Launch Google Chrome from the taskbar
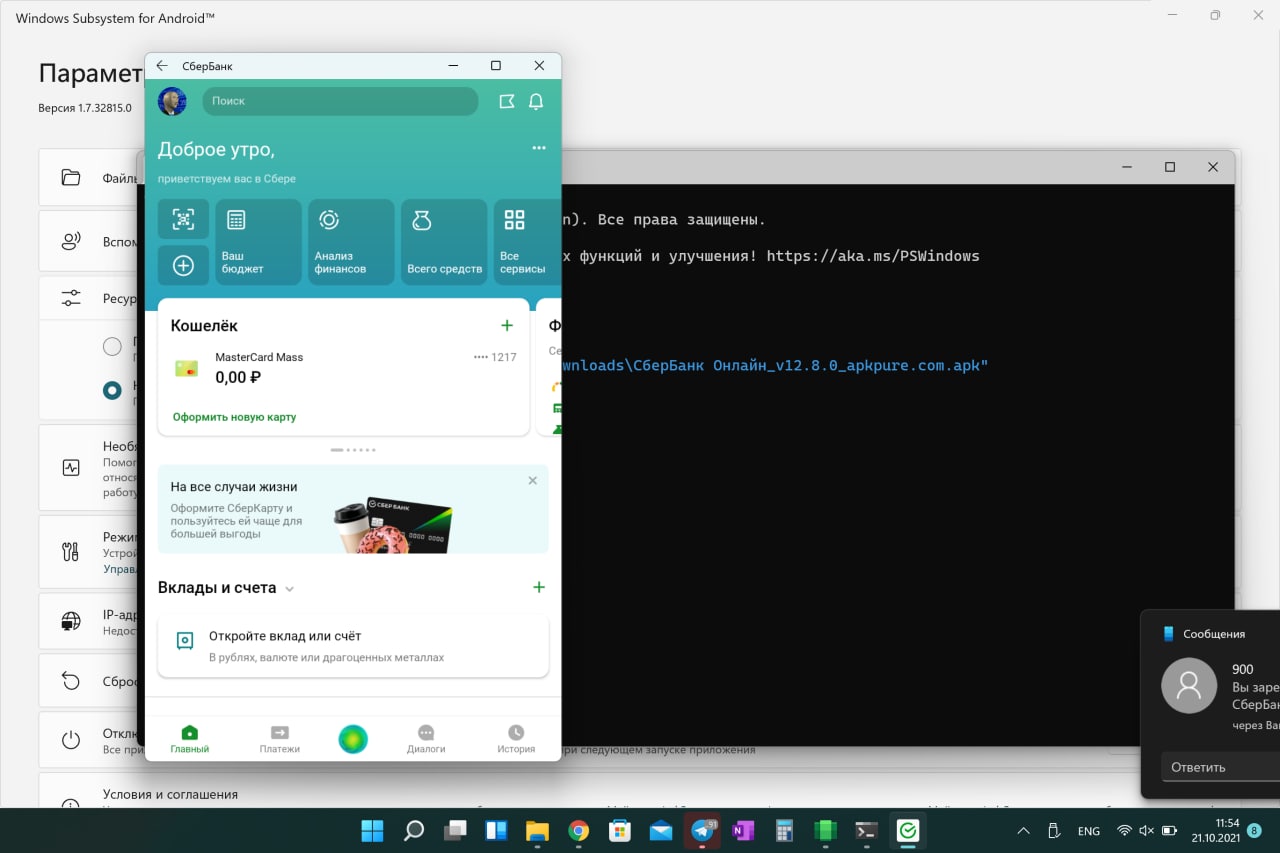This screenshot has height=853, width=1280. (x=578, y=830)
